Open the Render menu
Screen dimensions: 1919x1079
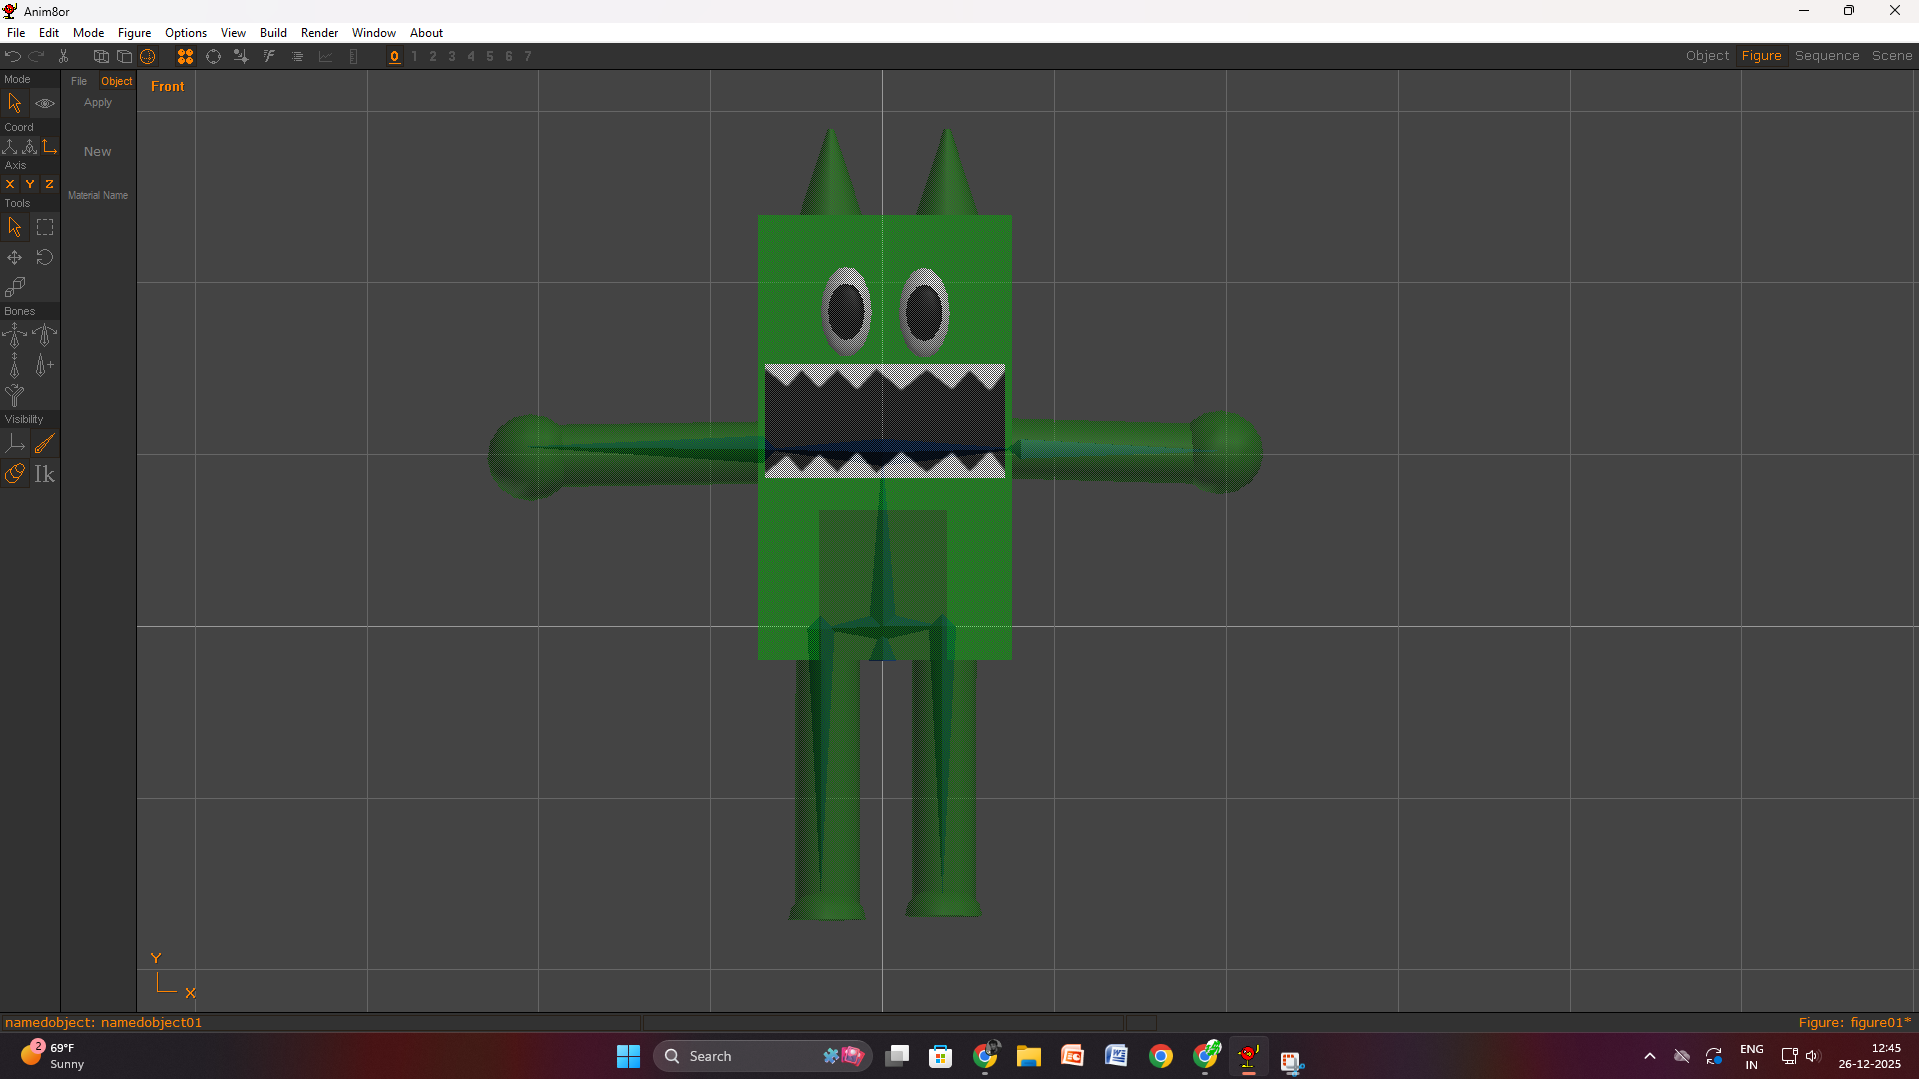(319, 33)
